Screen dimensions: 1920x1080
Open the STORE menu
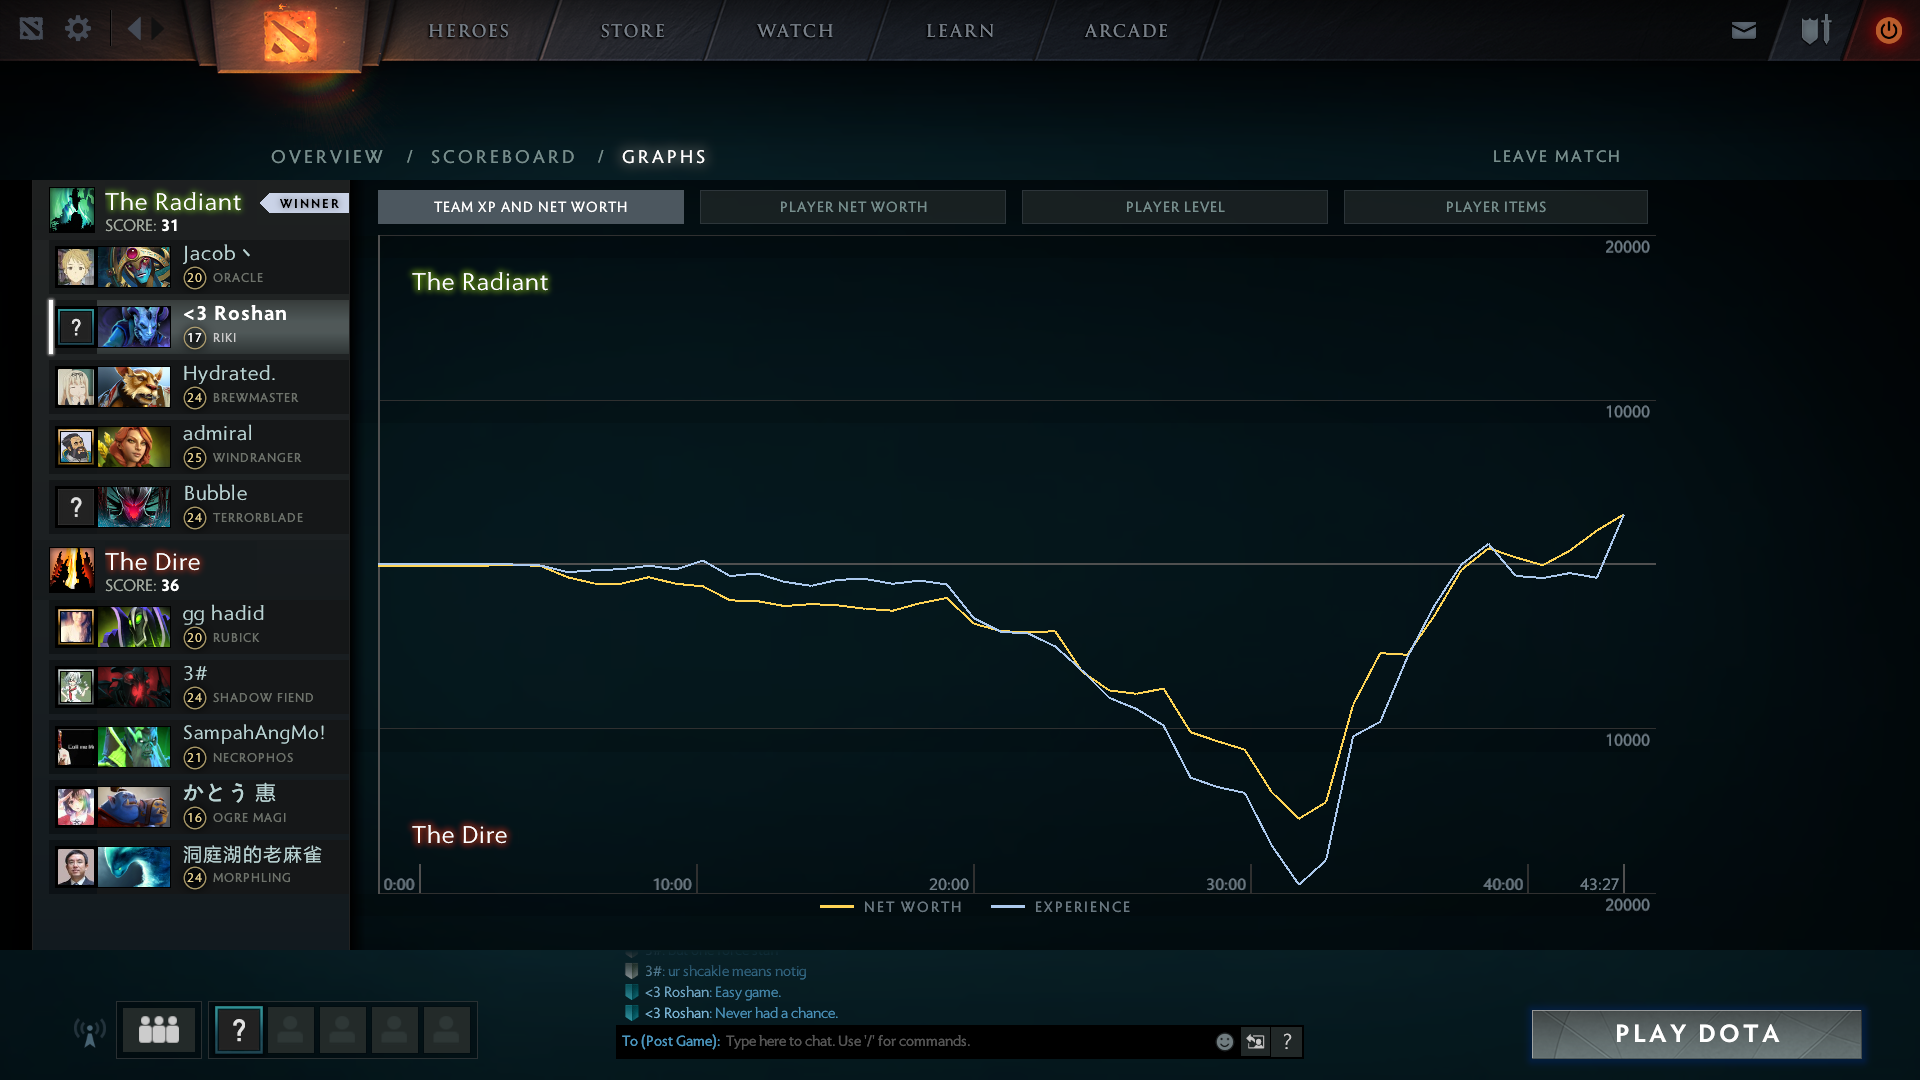632,30
